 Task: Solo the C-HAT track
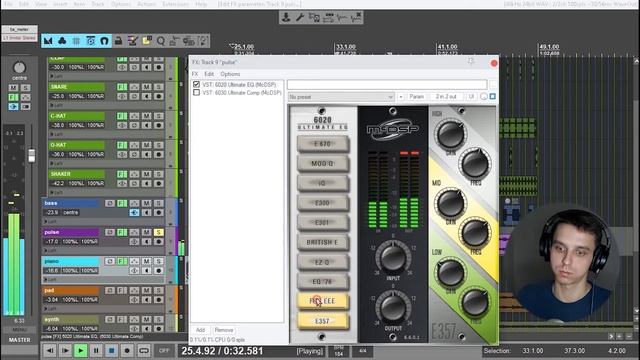click(x=158, y=116)
